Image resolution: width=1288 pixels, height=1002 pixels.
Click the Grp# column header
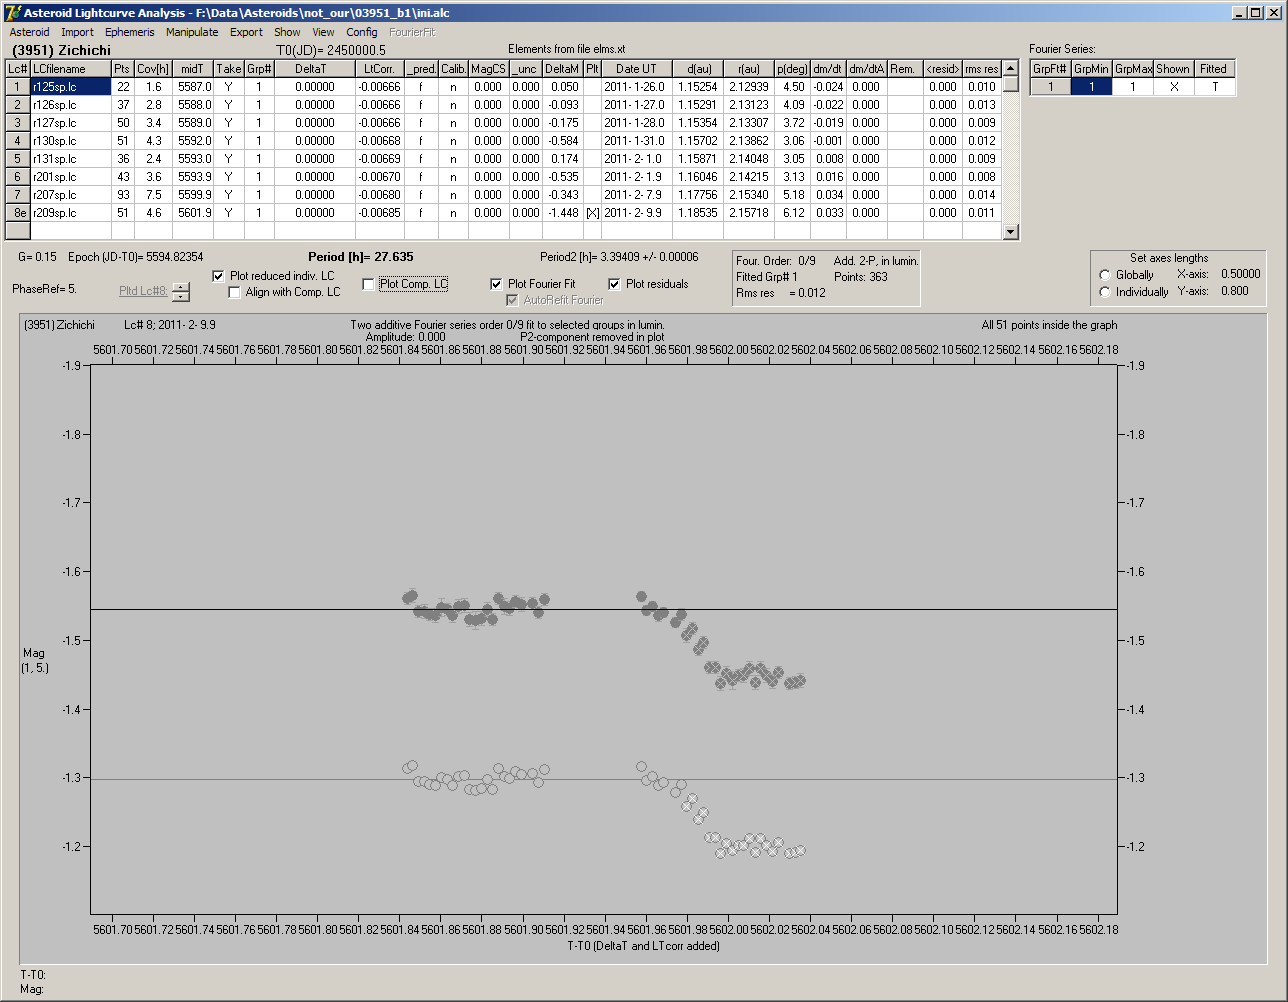tap(259, 69)
